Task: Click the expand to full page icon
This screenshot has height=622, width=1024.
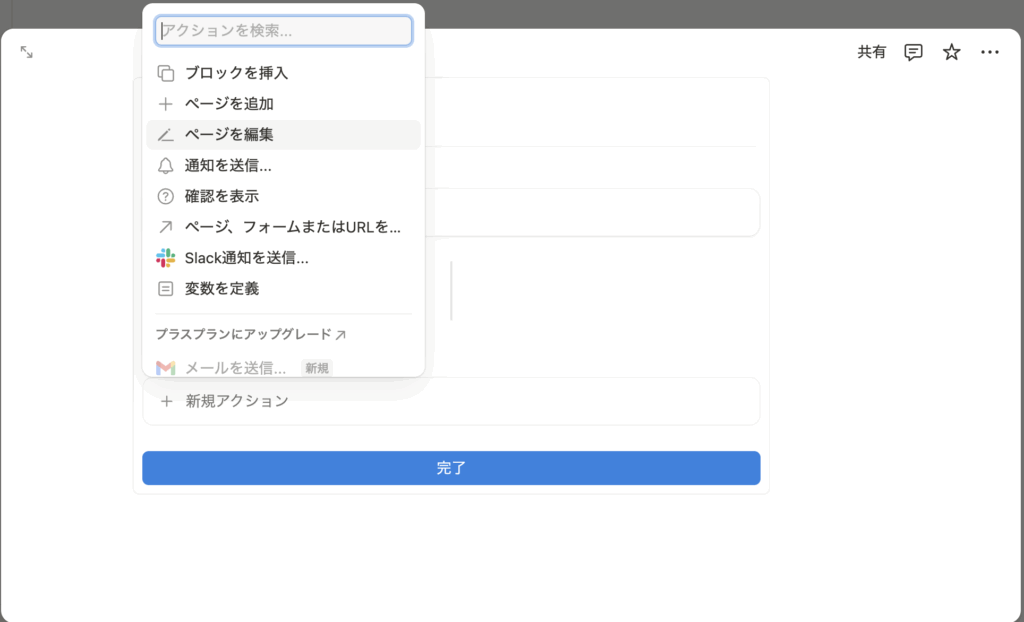Action: [27, 52]
